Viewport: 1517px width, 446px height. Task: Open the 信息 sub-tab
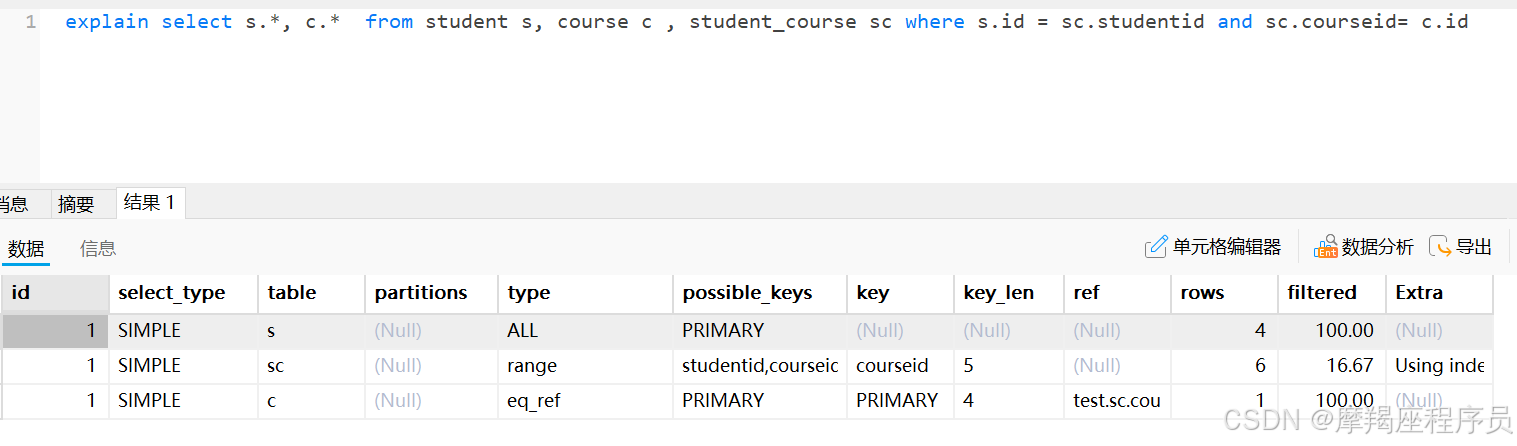pyautogui.click(x=98, y=248)
